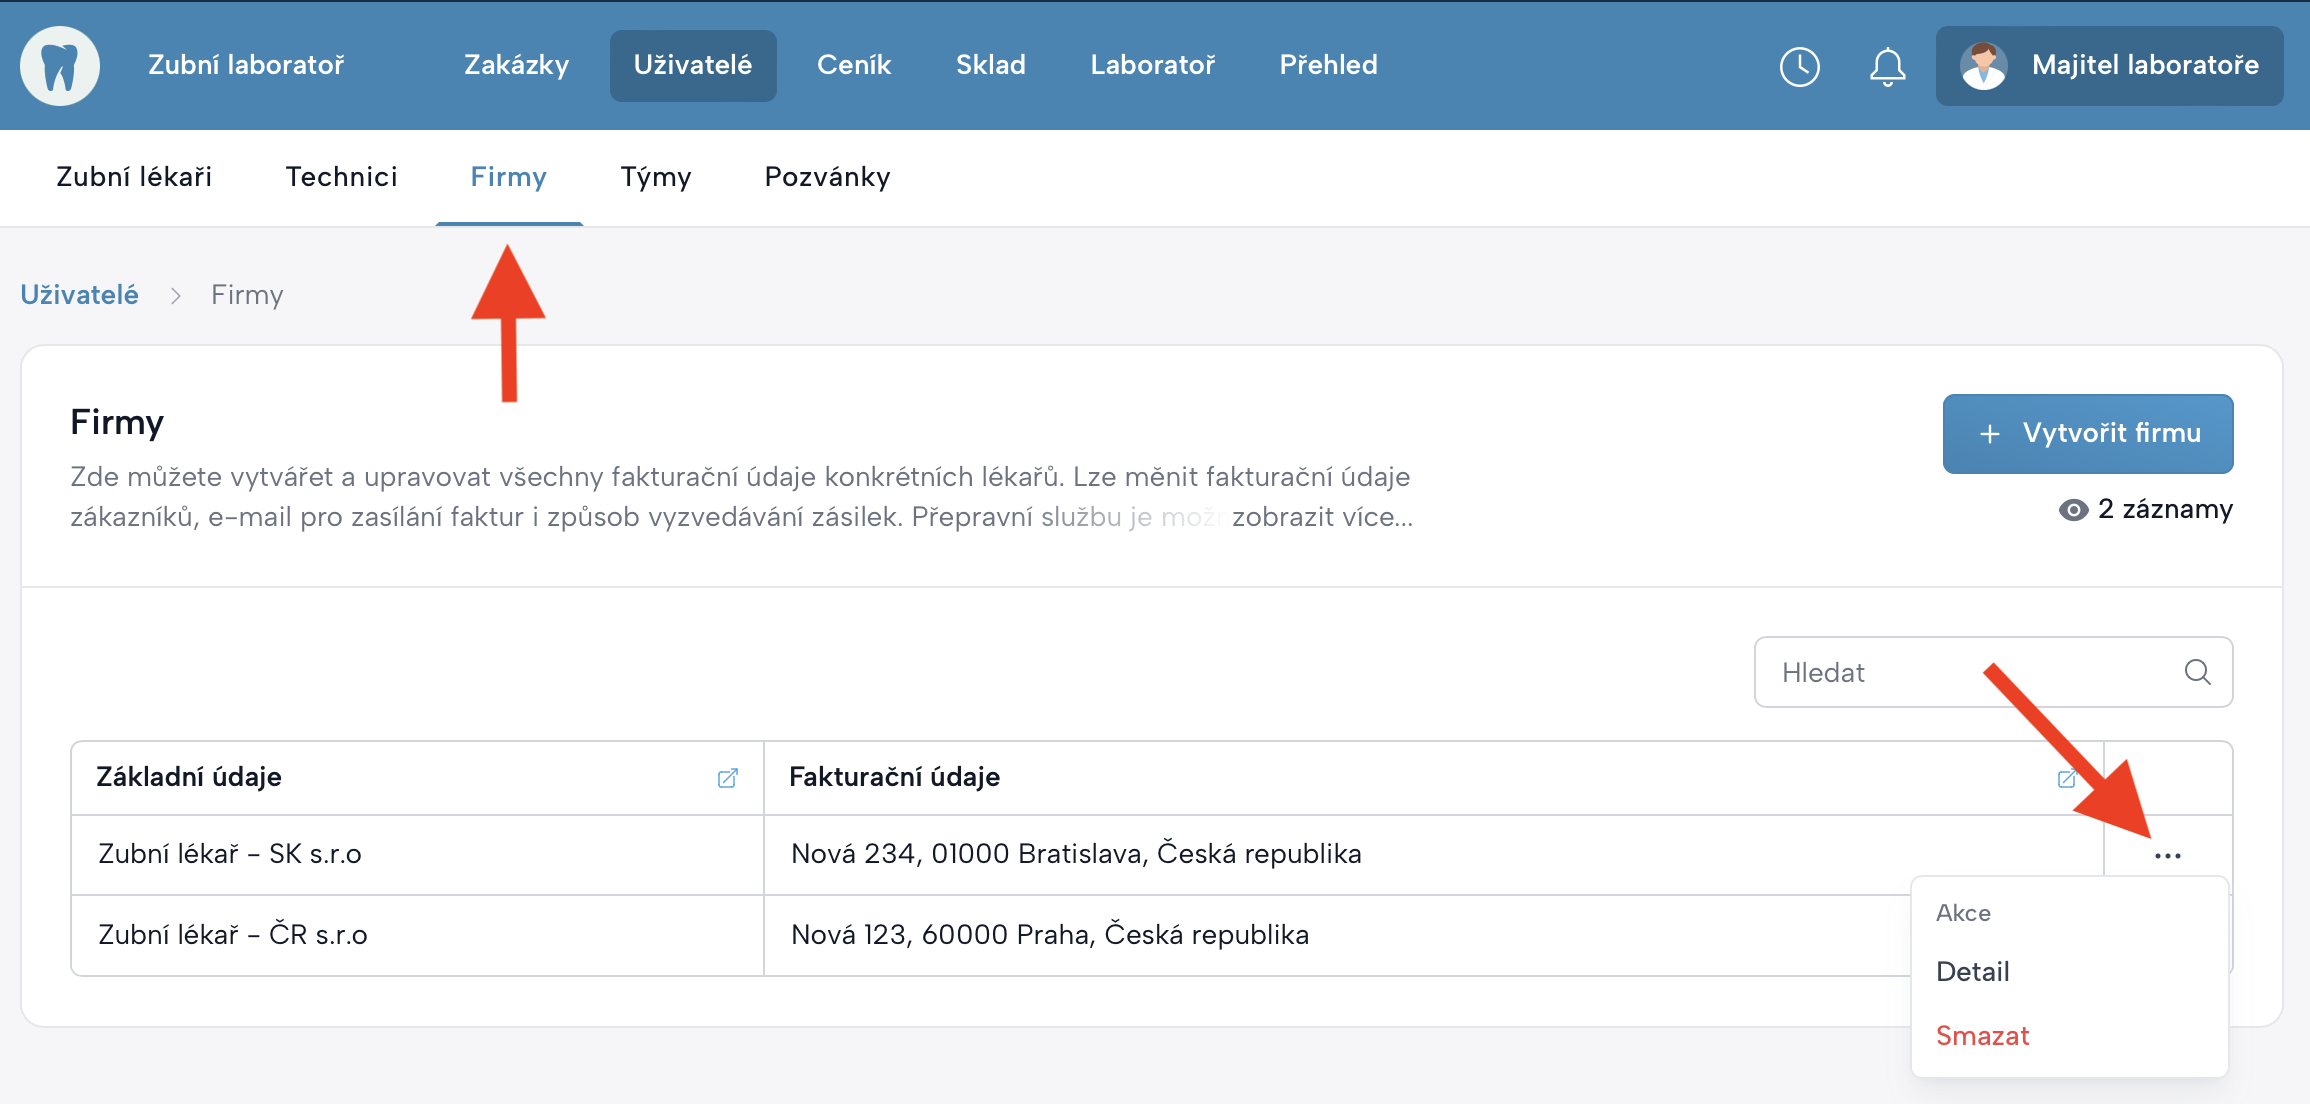Click edit icon in Základní údaje header

tap(727, 778)
